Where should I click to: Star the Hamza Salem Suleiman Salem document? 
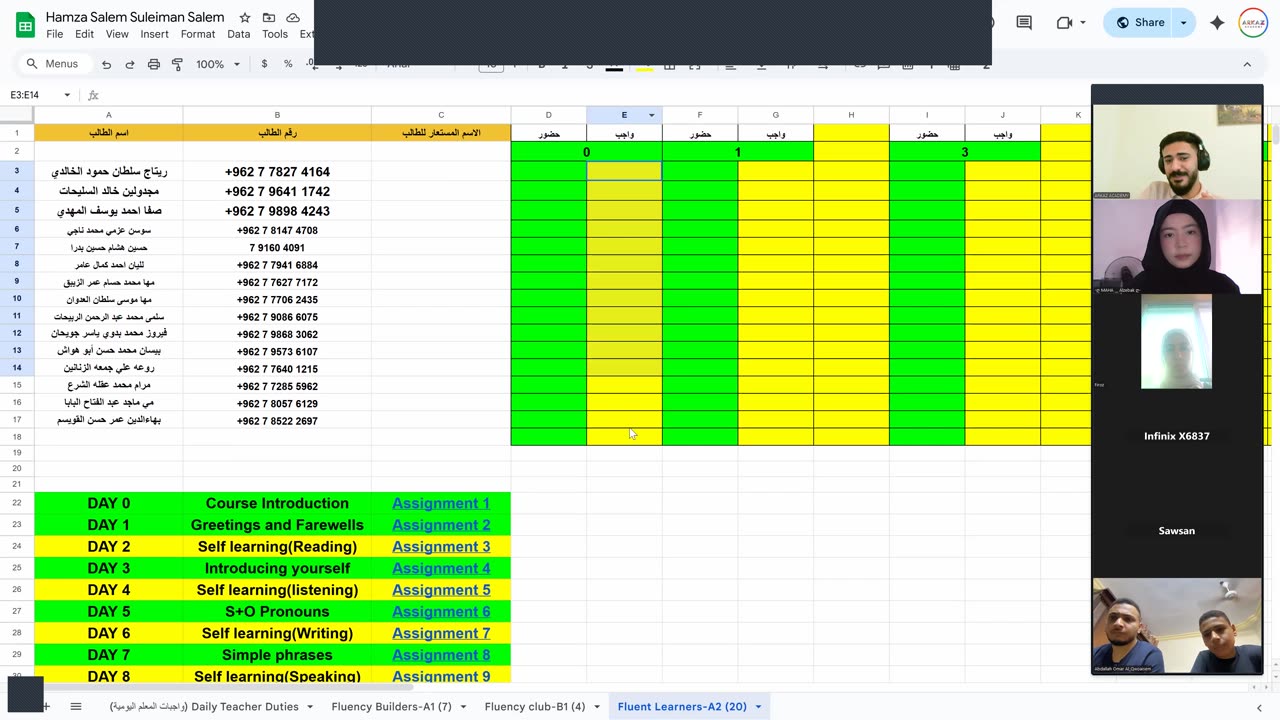(245, 18)
